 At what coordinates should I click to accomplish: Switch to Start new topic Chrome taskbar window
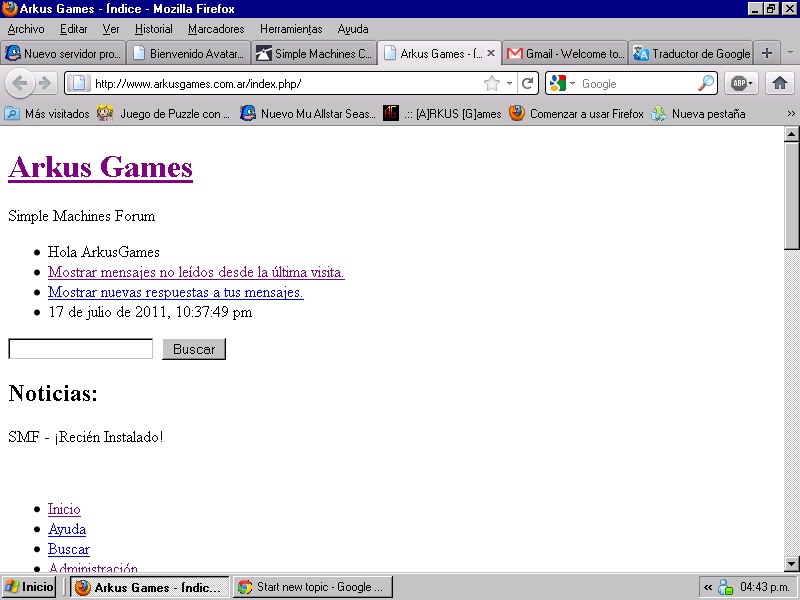tap(313, 587)
